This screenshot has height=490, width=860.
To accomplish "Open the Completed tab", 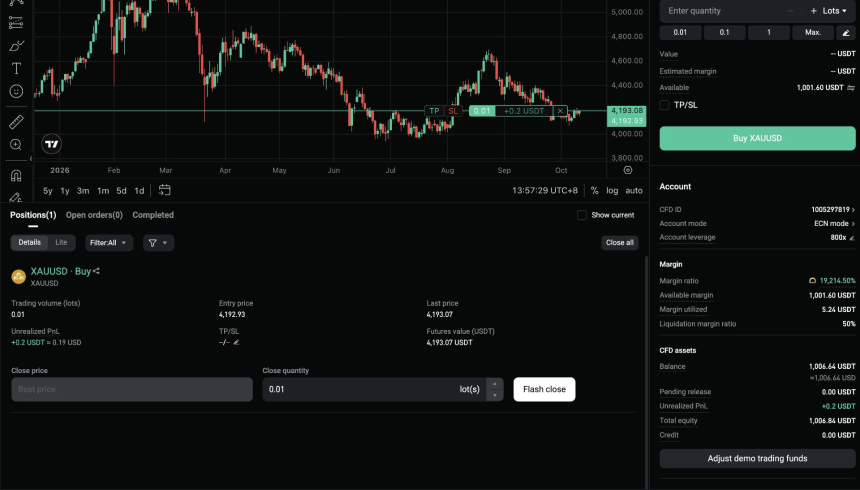I will click(153, 215).
